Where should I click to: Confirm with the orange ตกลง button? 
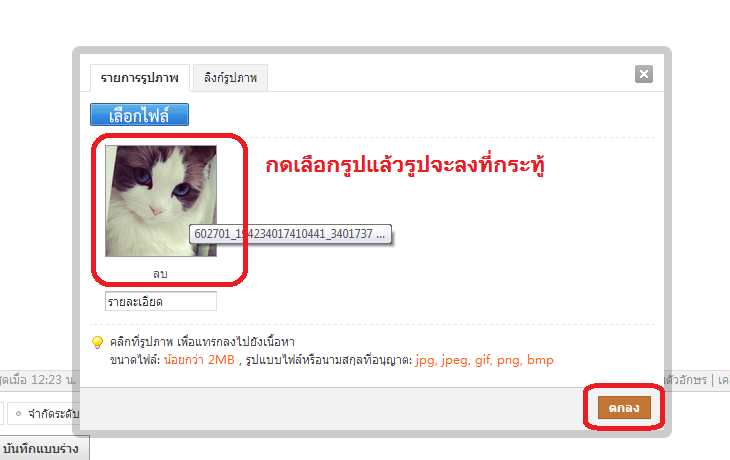[x=624, y=408]
